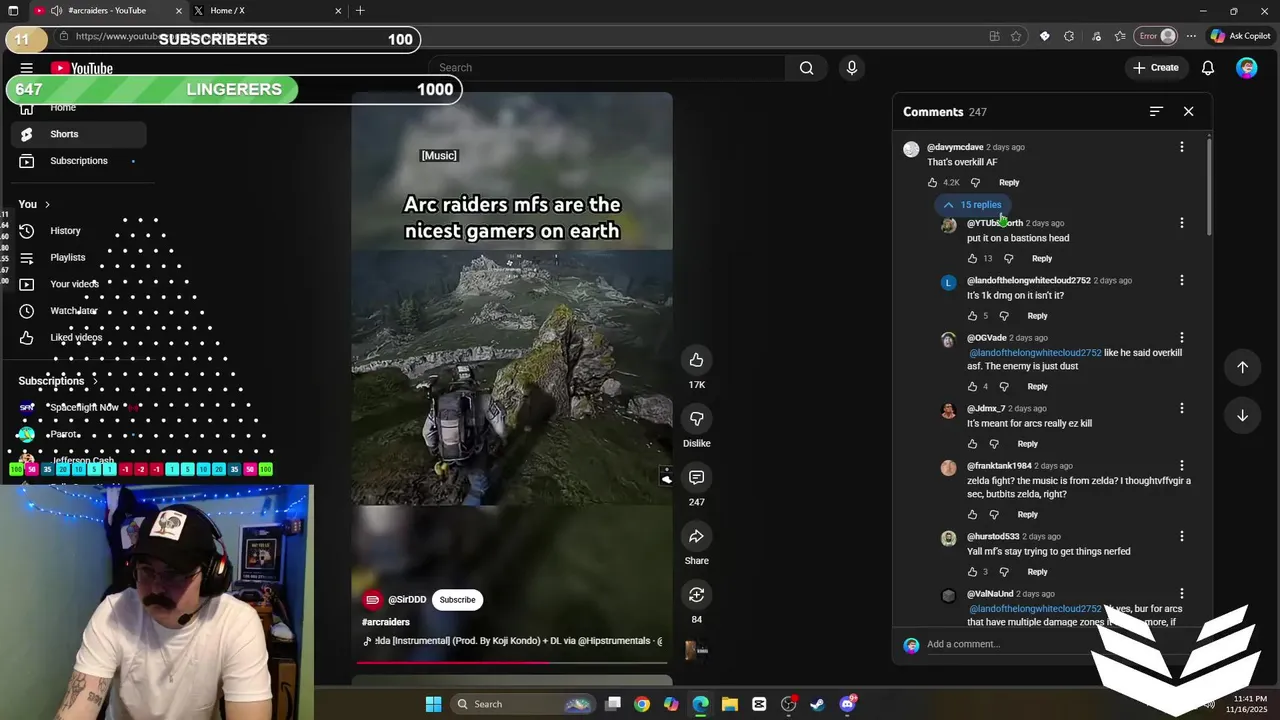Screen dimensions: 1280x720
Task: Open Steam from the taskbar
Action: click(x=817, y=704)
